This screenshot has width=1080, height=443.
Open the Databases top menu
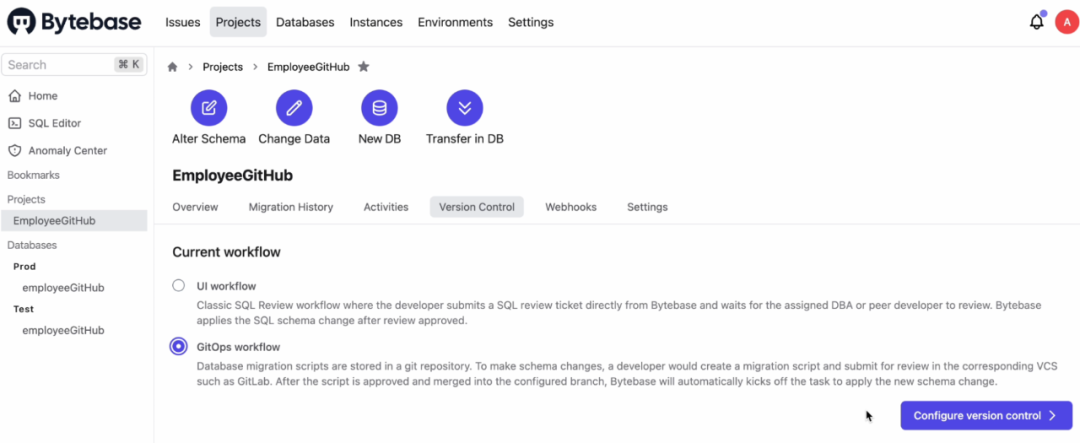[x=305, y=22]
